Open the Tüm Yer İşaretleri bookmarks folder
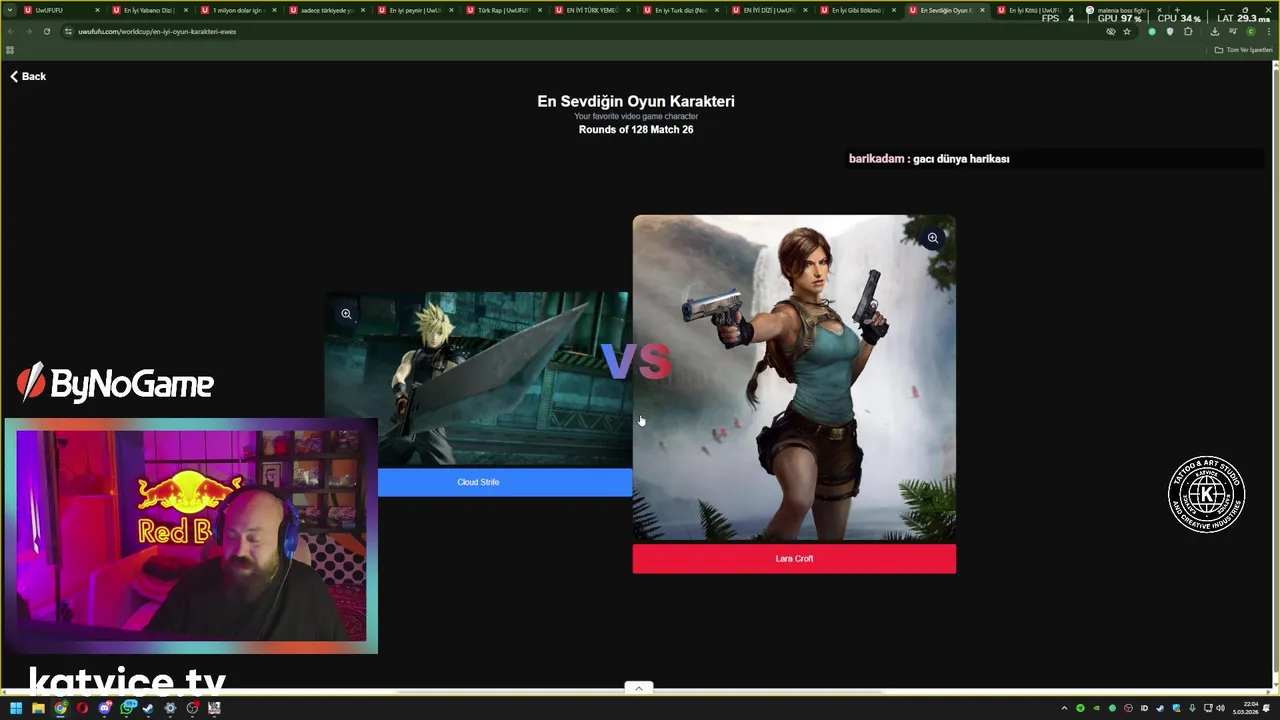 [x=1243, y=50]
